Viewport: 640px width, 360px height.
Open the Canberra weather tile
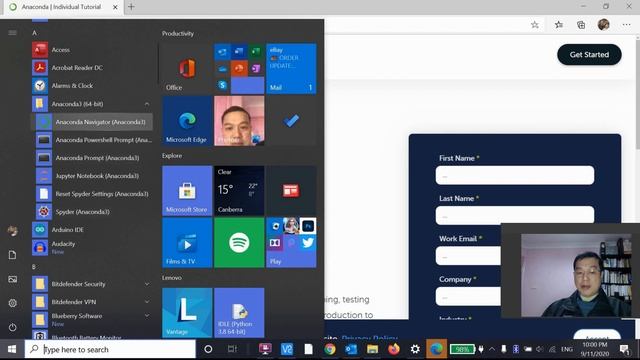tap(239, 191)
